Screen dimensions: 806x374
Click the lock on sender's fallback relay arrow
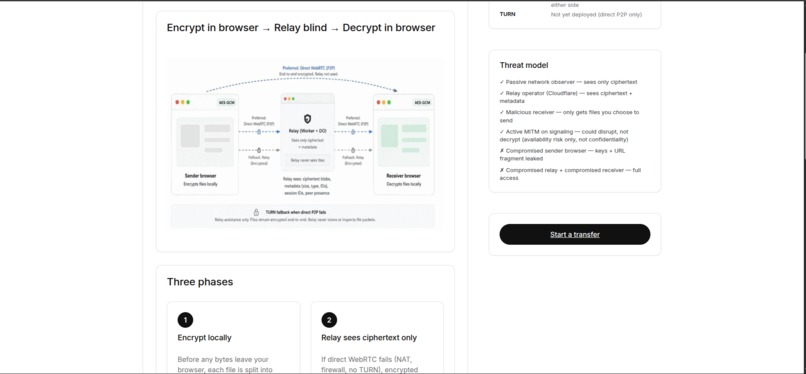(259, 150)
